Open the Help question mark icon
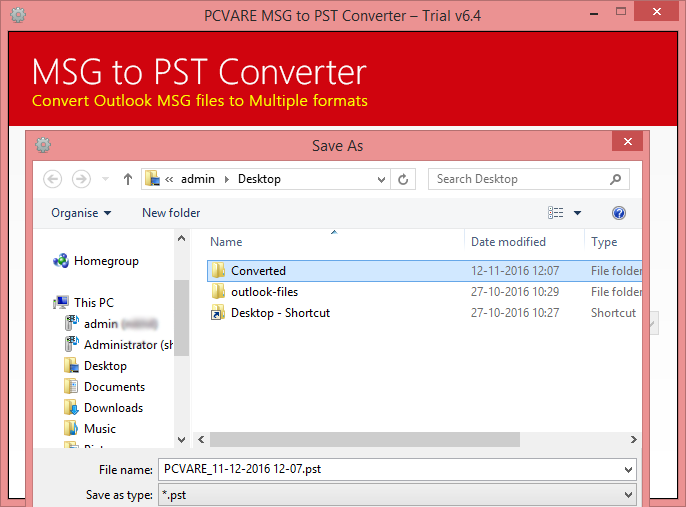 [619, 213]
